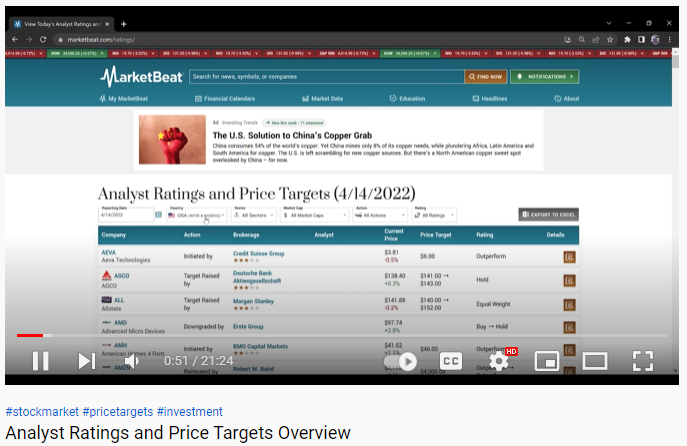Image resolution: width=687 pixels, height=446 pixels.
Task: Open the Headlines menu
Action: (x=490, y=99)
